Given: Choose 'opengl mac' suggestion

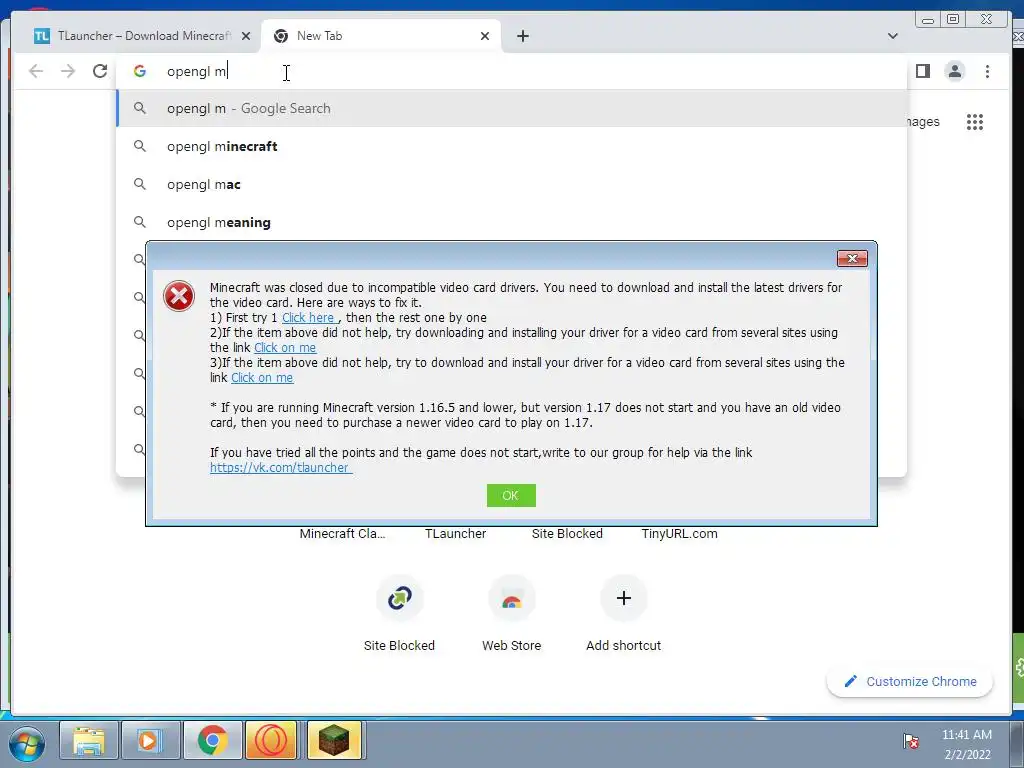Looking at the screenshot, I should click(512, 184).
